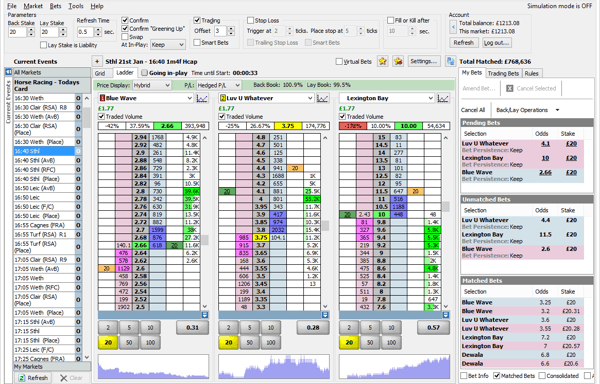This screenshot has height=384, width=600.
Task: Open the File menu
Action: [12, 6]
